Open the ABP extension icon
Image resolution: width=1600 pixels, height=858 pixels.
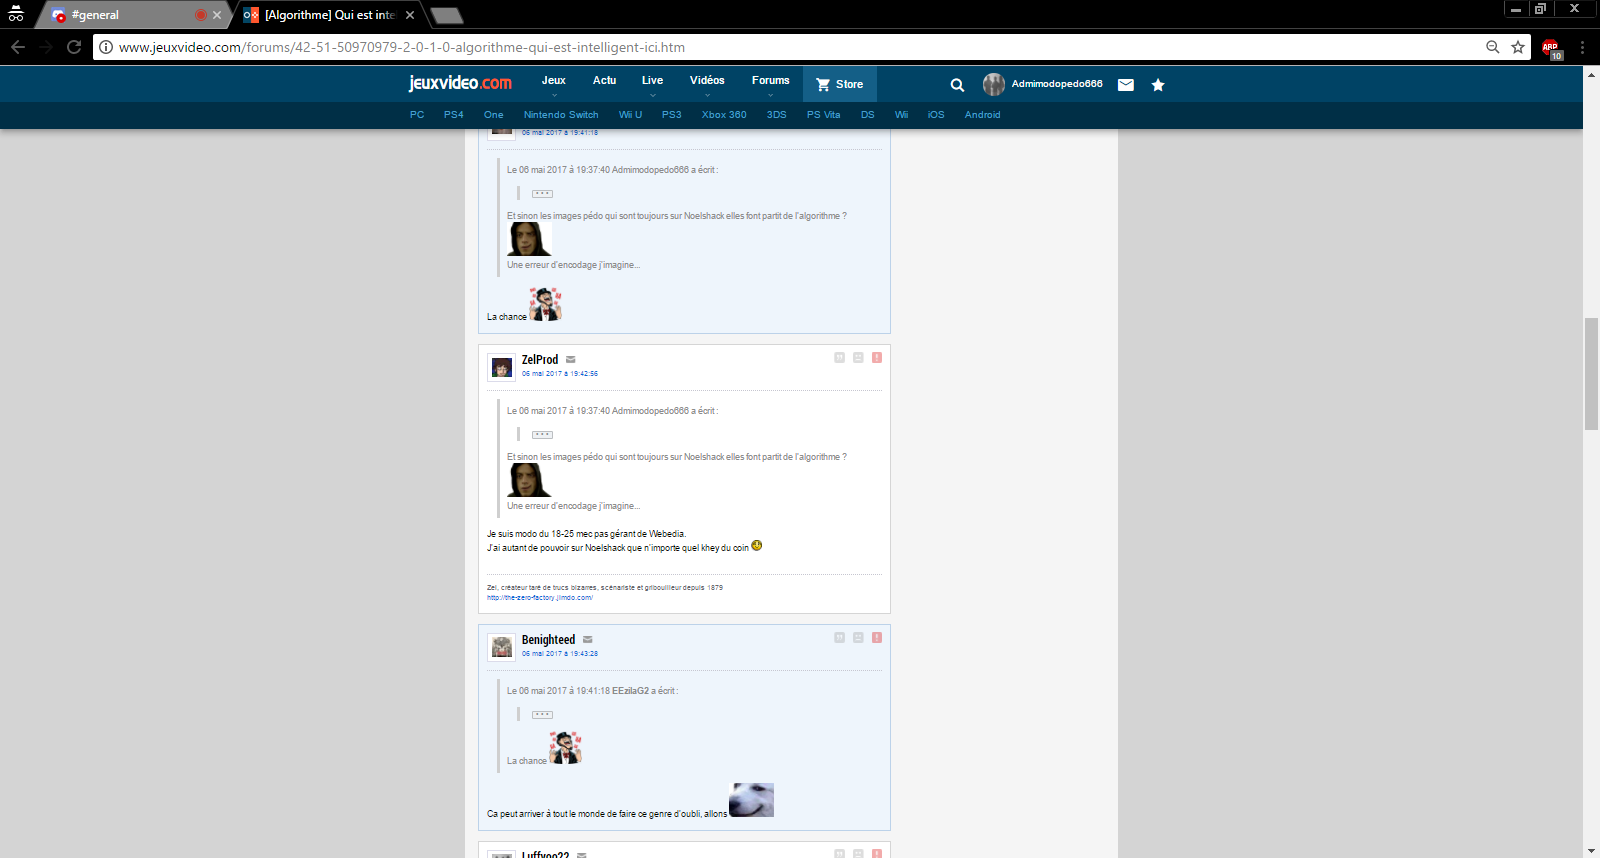1551,48
